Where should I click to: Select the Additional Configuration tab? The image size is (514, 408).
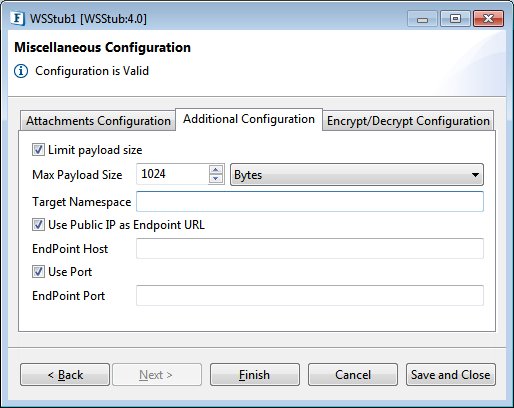point(249,119)
